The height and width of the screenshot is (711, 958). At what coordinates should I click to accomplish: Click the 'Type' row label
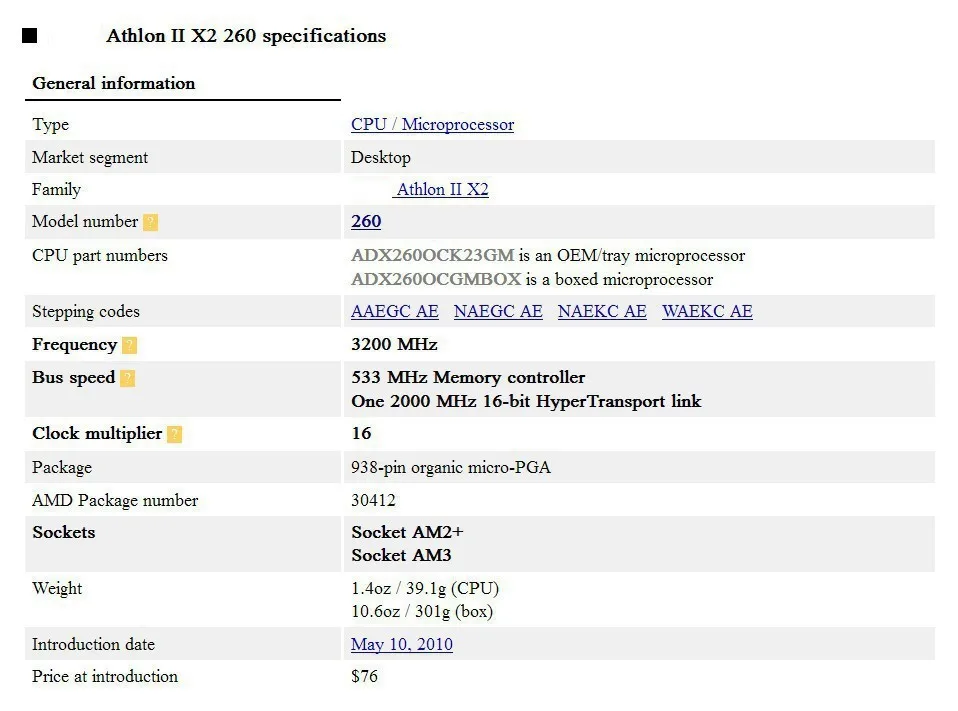[50, 125]
